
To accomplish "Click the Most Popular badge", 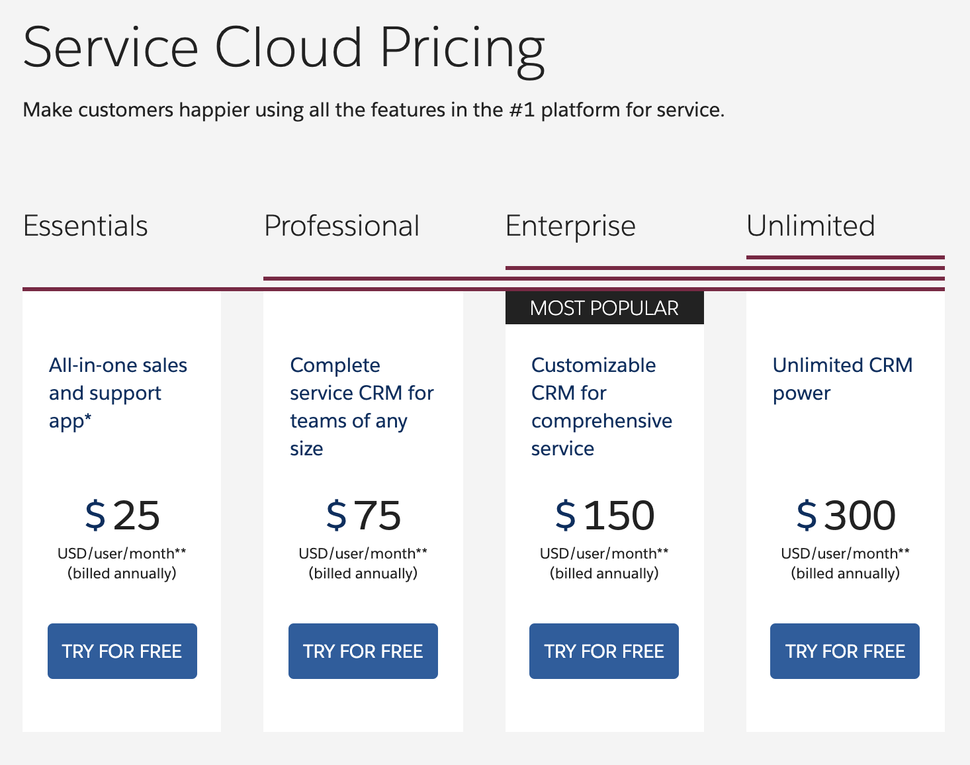I will [604, 308].
